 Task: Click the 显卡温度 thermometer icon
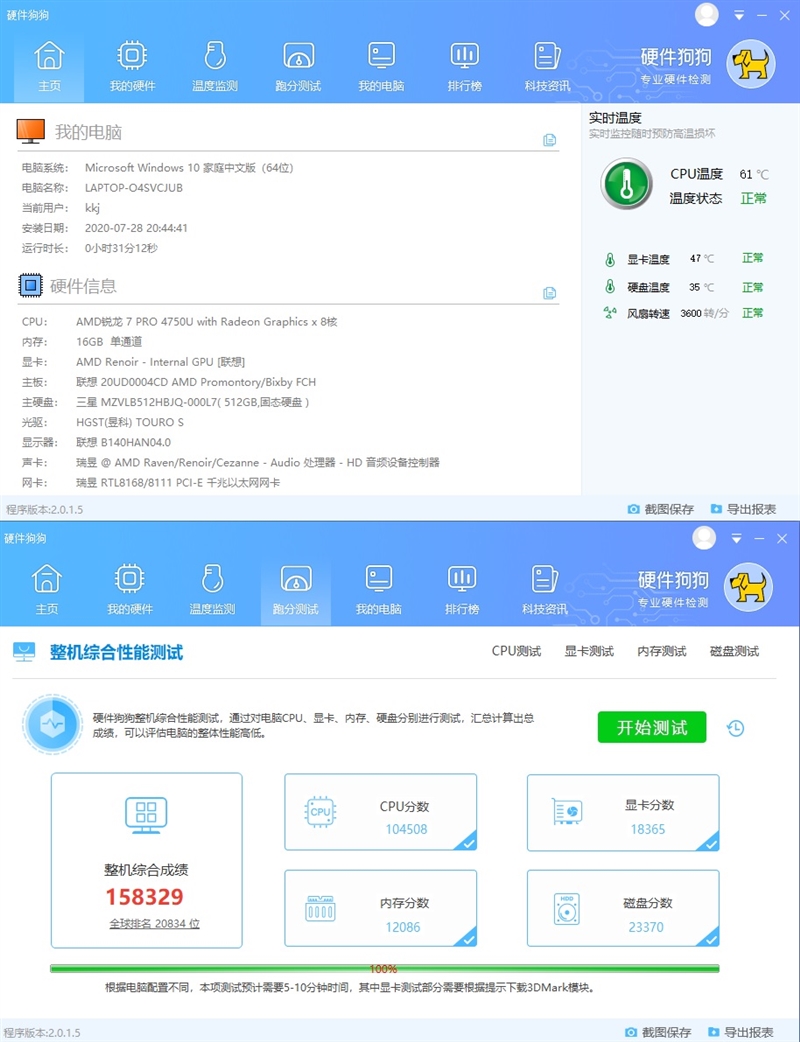coord(610,259)
